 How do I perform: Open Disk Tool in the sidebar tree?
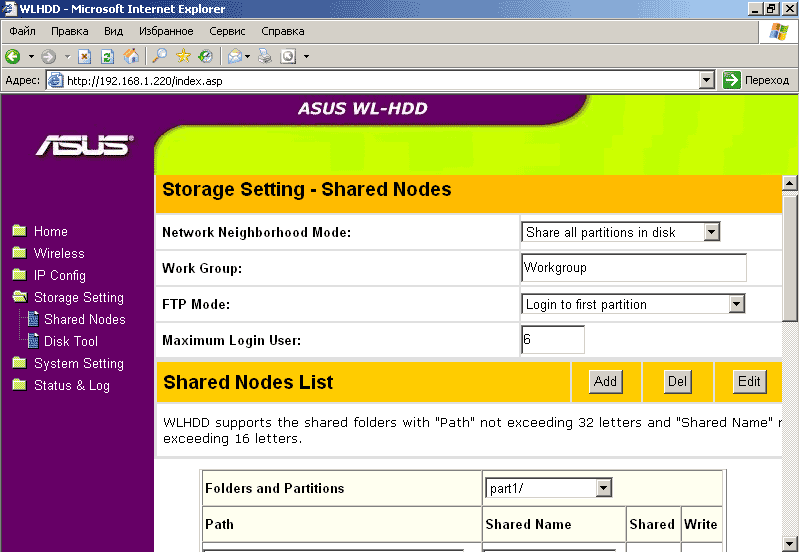point(71,341)
